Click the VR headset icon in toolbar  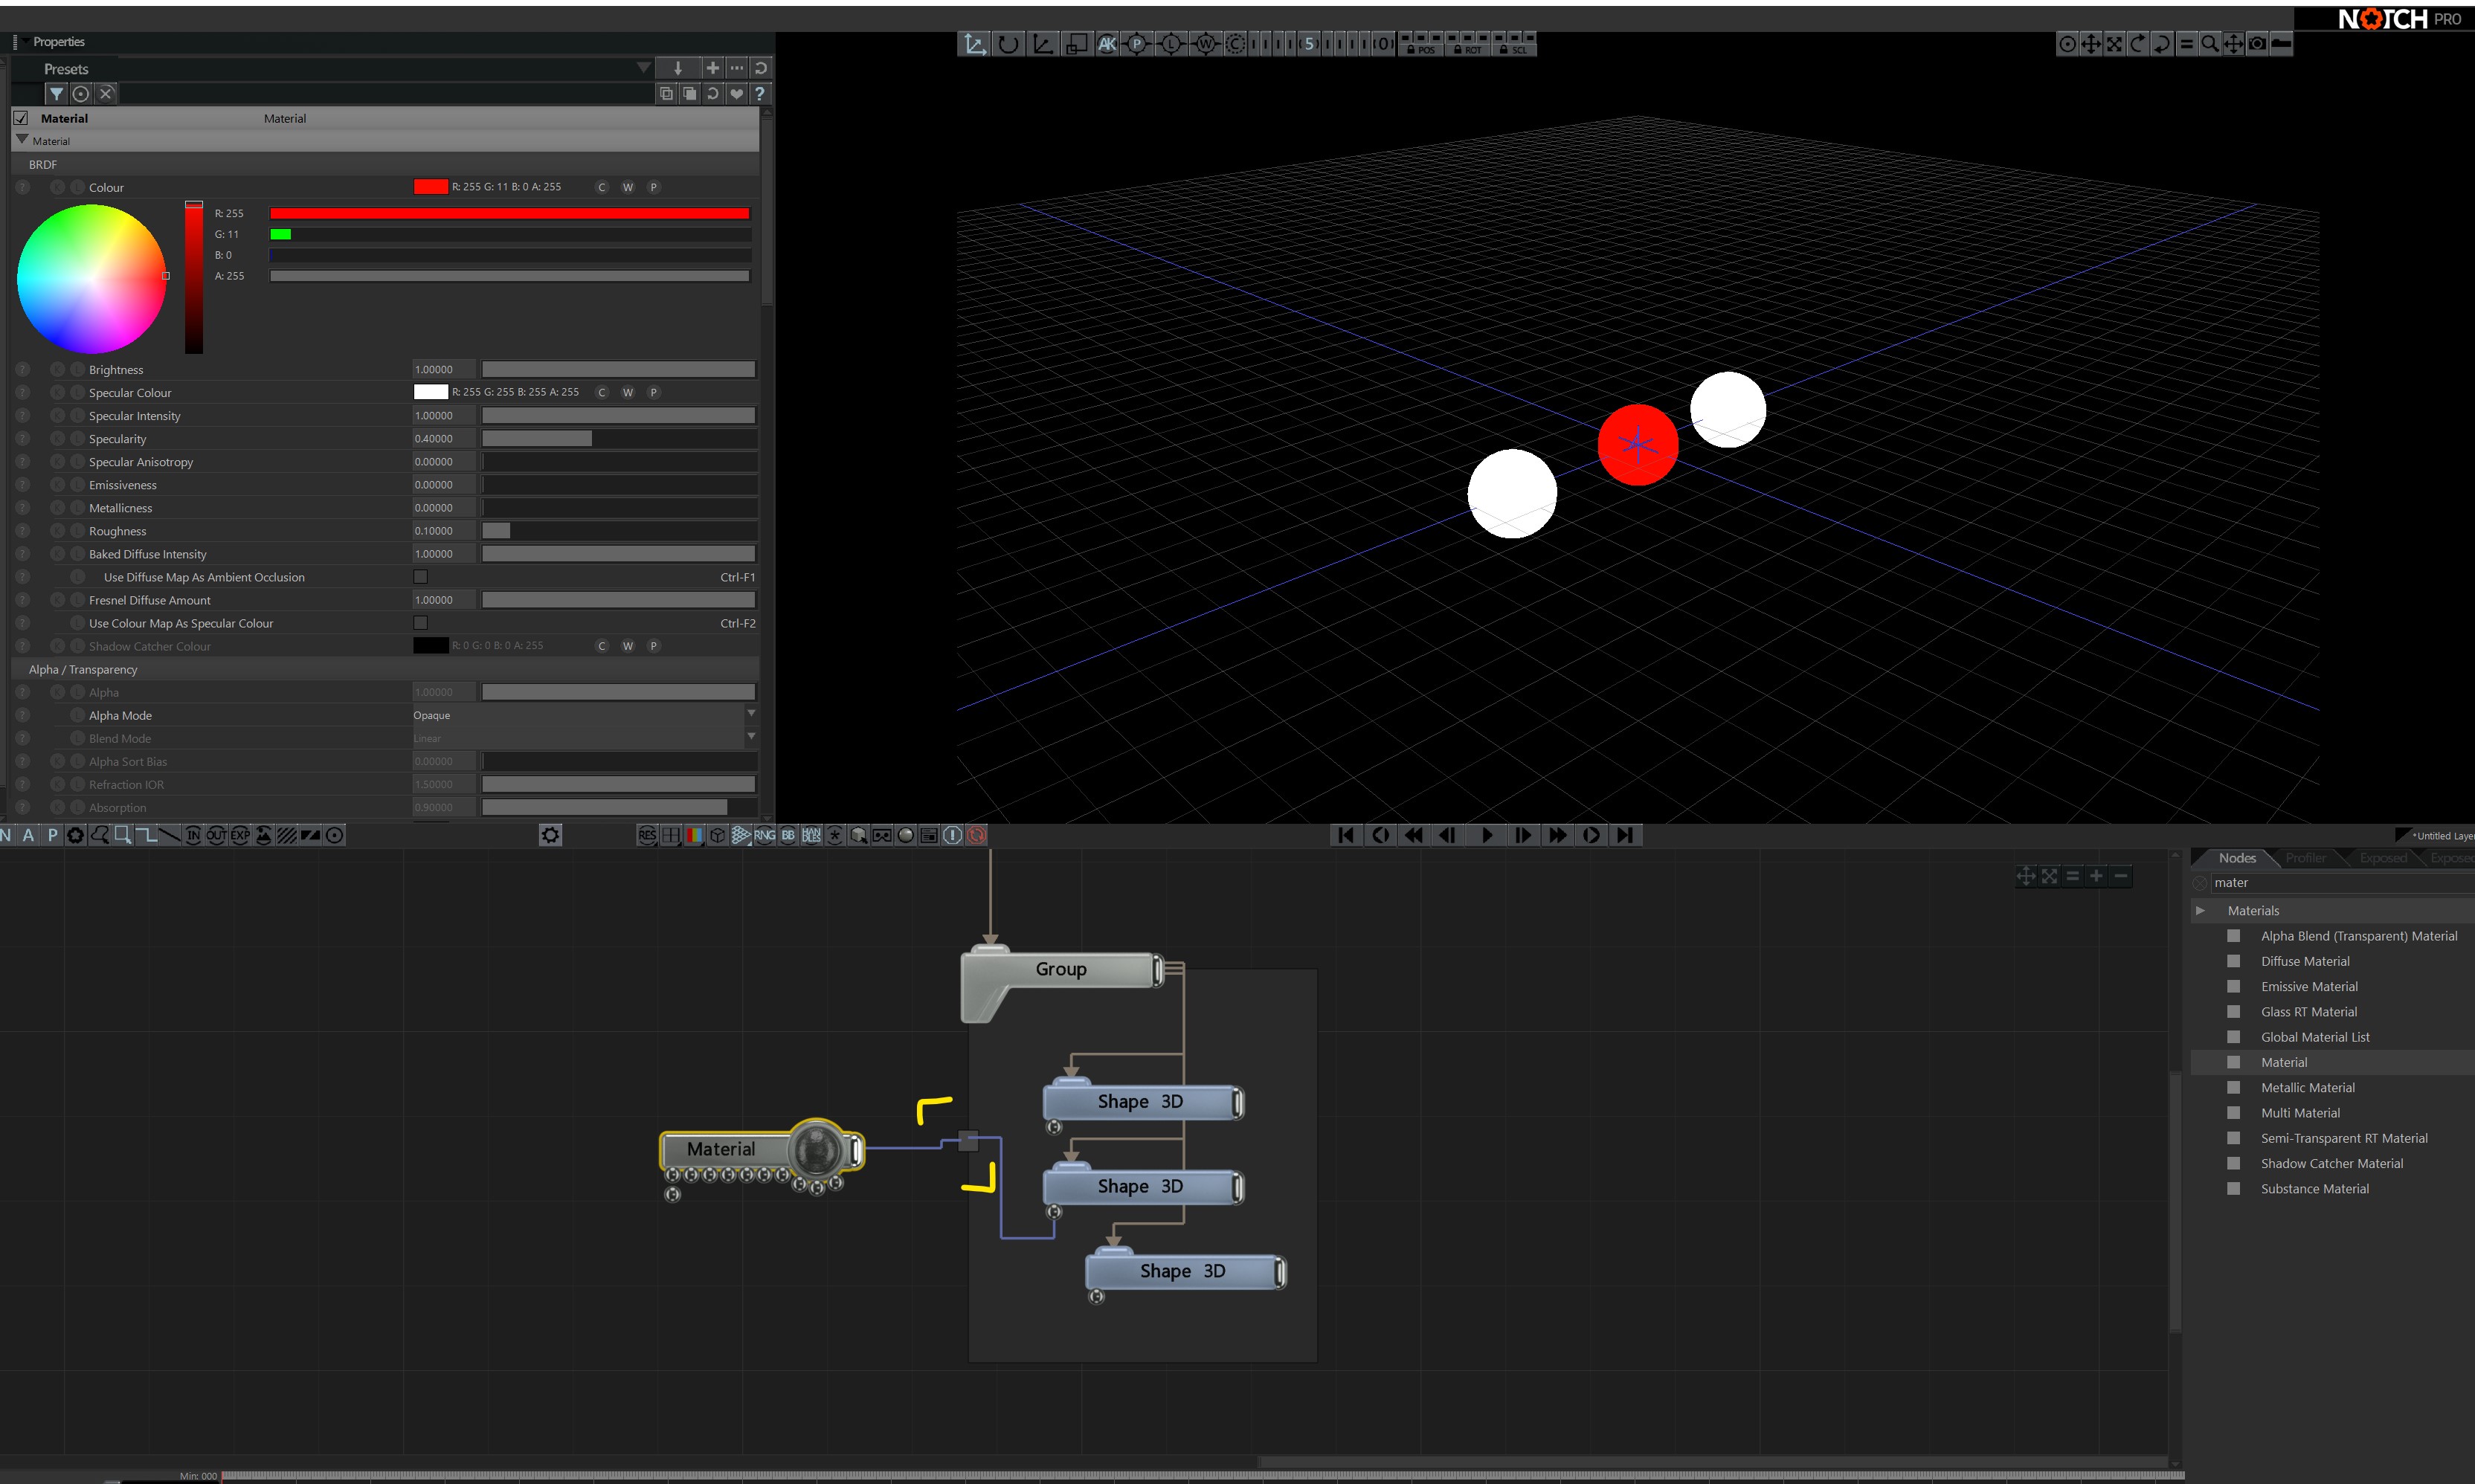(882, 835)
